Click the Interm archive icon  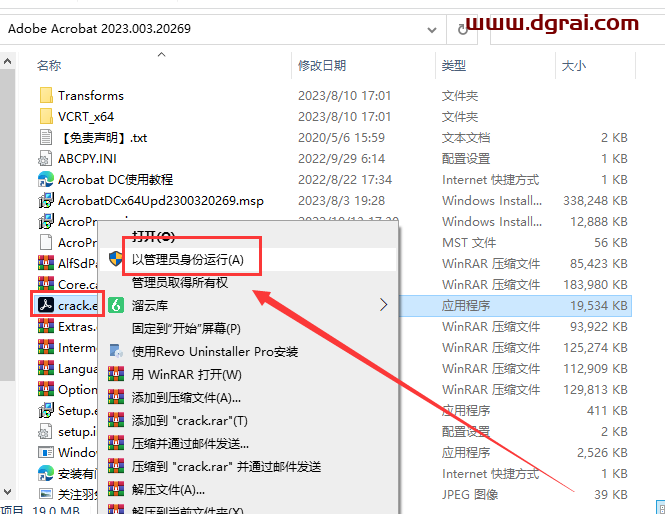click(x=46, y=347)
